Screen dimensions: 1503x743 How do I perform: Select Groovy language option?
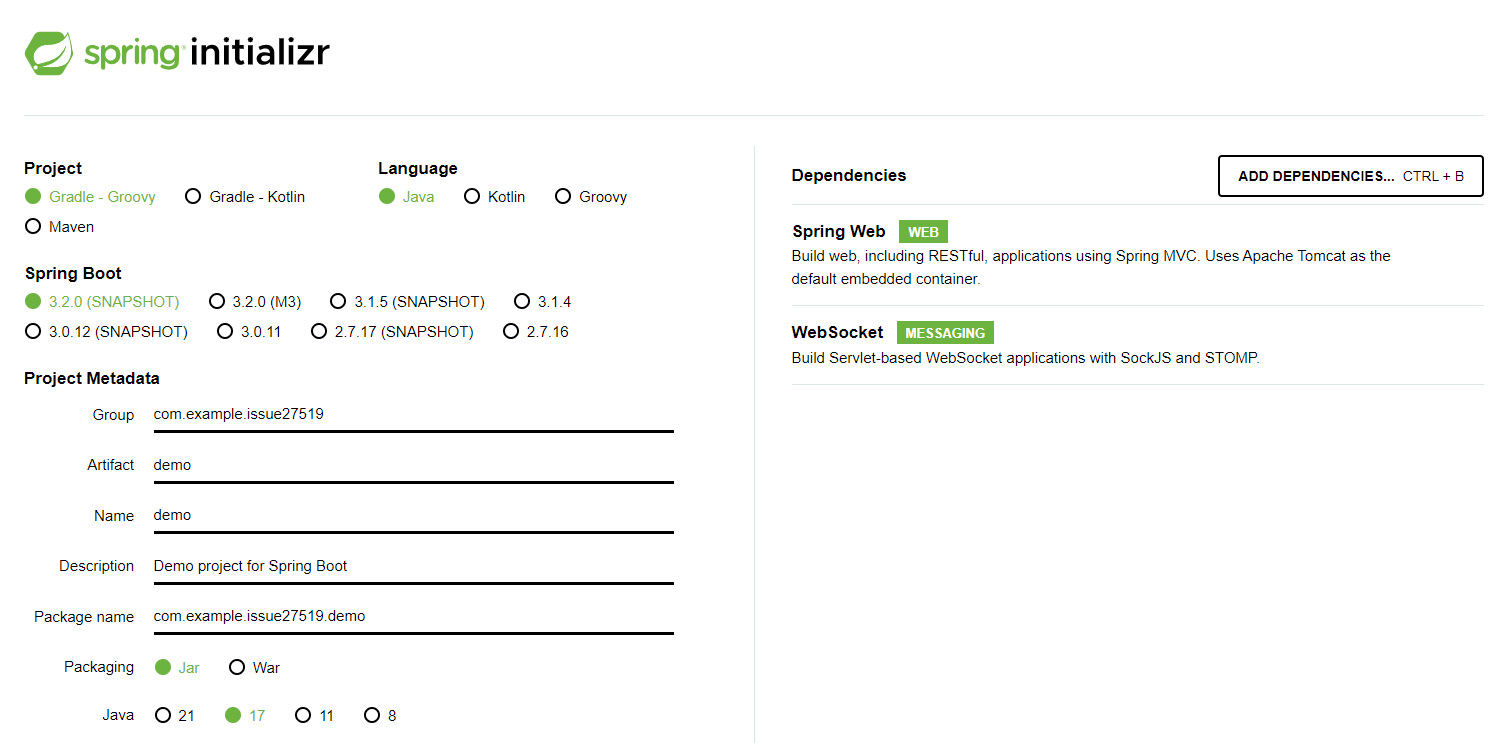[591, 197]
